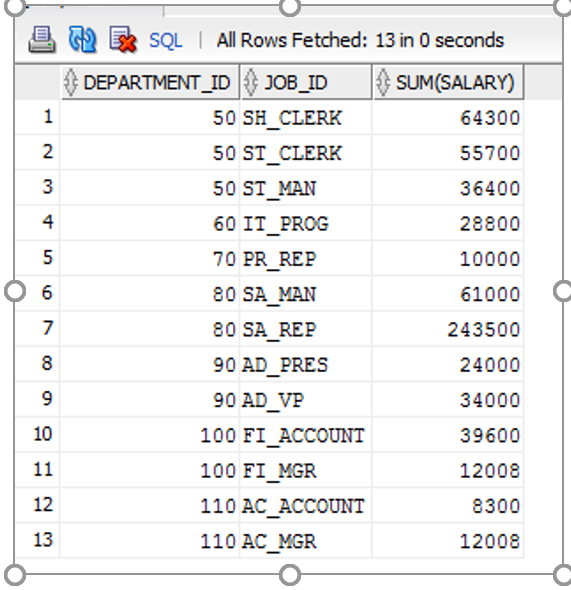Select row number 7
This screenshot has height=590, width=571.
[x=38, y=328]
